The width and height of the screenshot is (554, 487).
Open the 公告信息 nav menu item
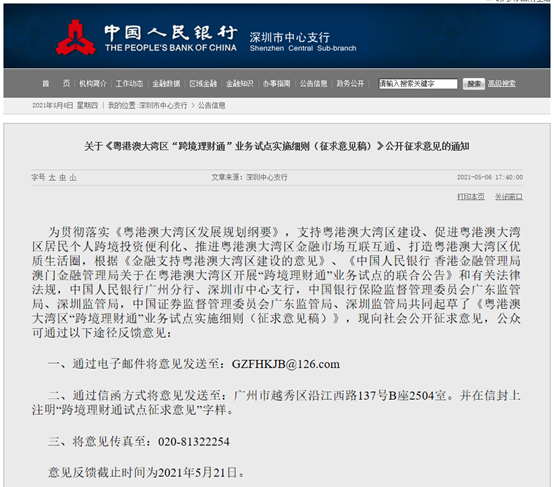(313, 84)
